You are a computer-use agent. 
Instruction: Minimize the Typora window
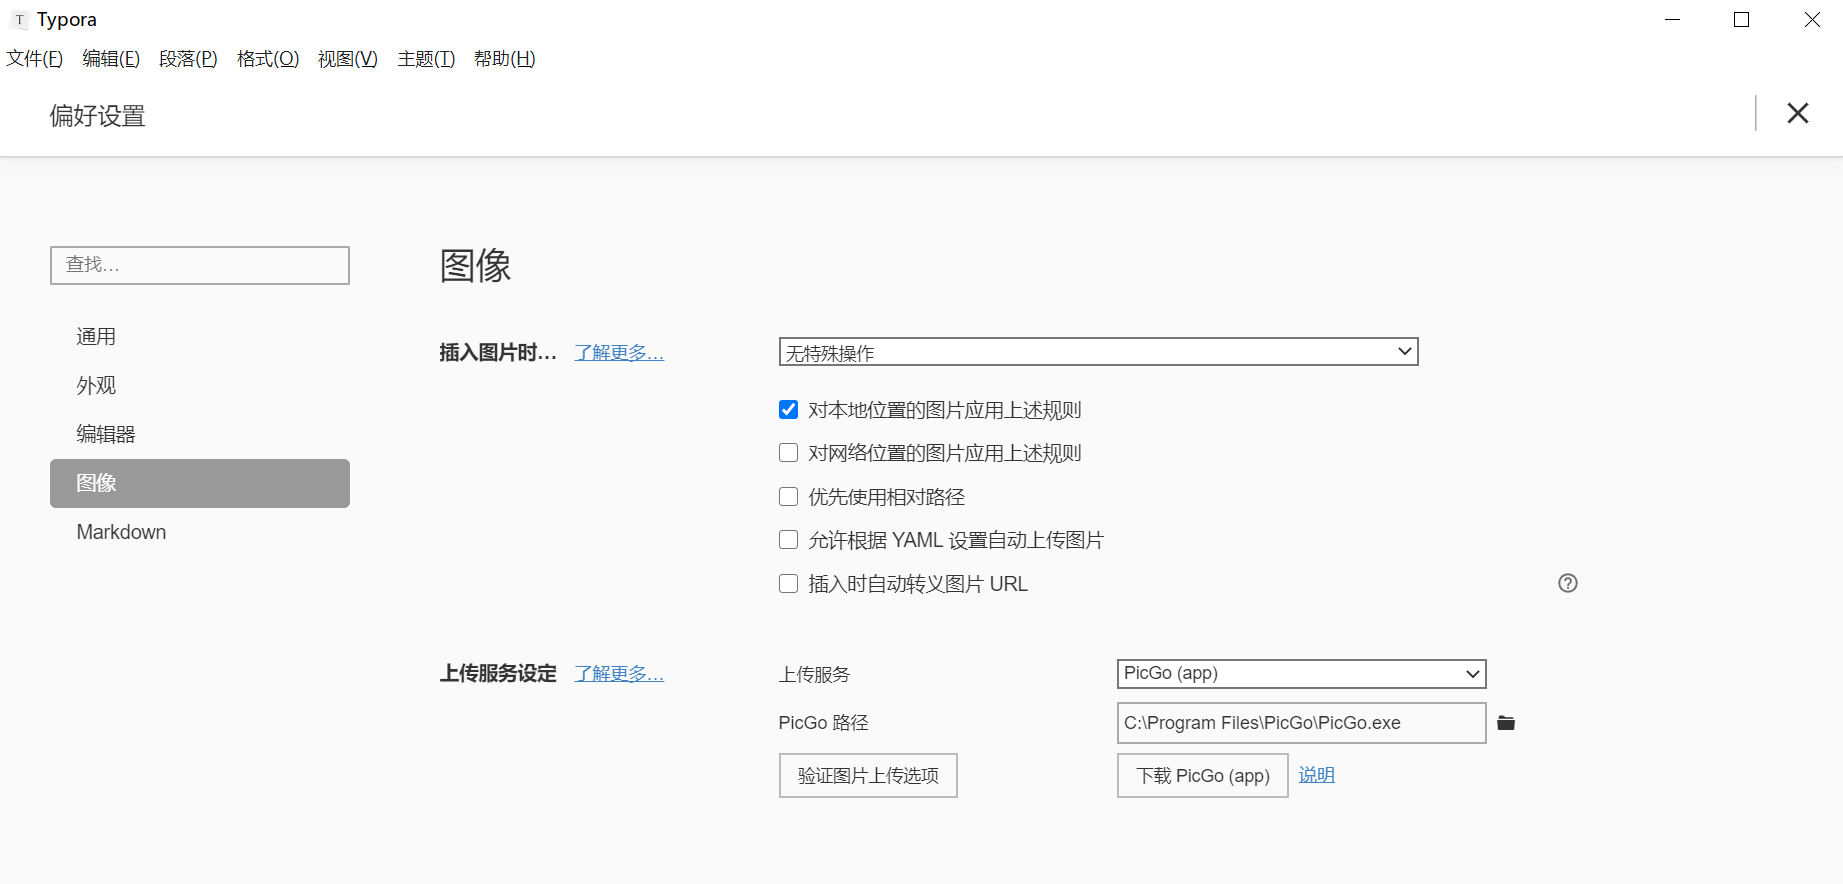(1672, 20)
